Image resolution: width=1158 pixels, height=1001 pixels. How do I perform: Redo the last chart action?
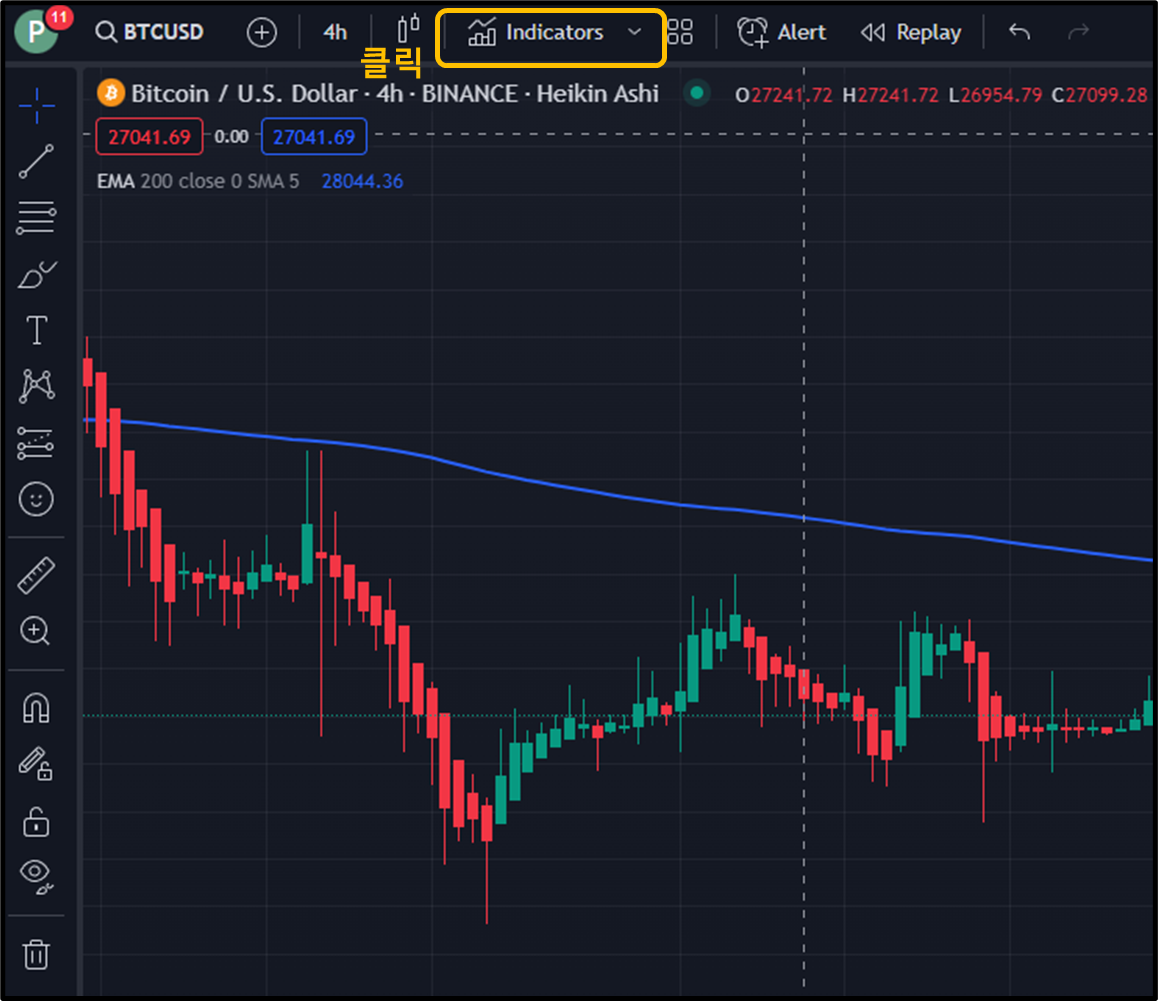pos(1078,32)
